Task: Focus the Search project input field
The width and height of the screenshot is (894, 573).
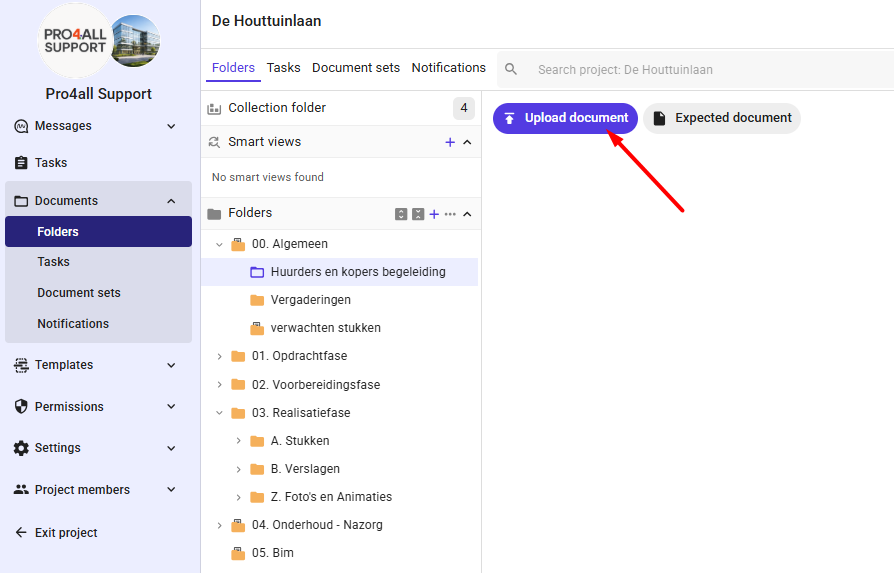Action: (696, 70)
